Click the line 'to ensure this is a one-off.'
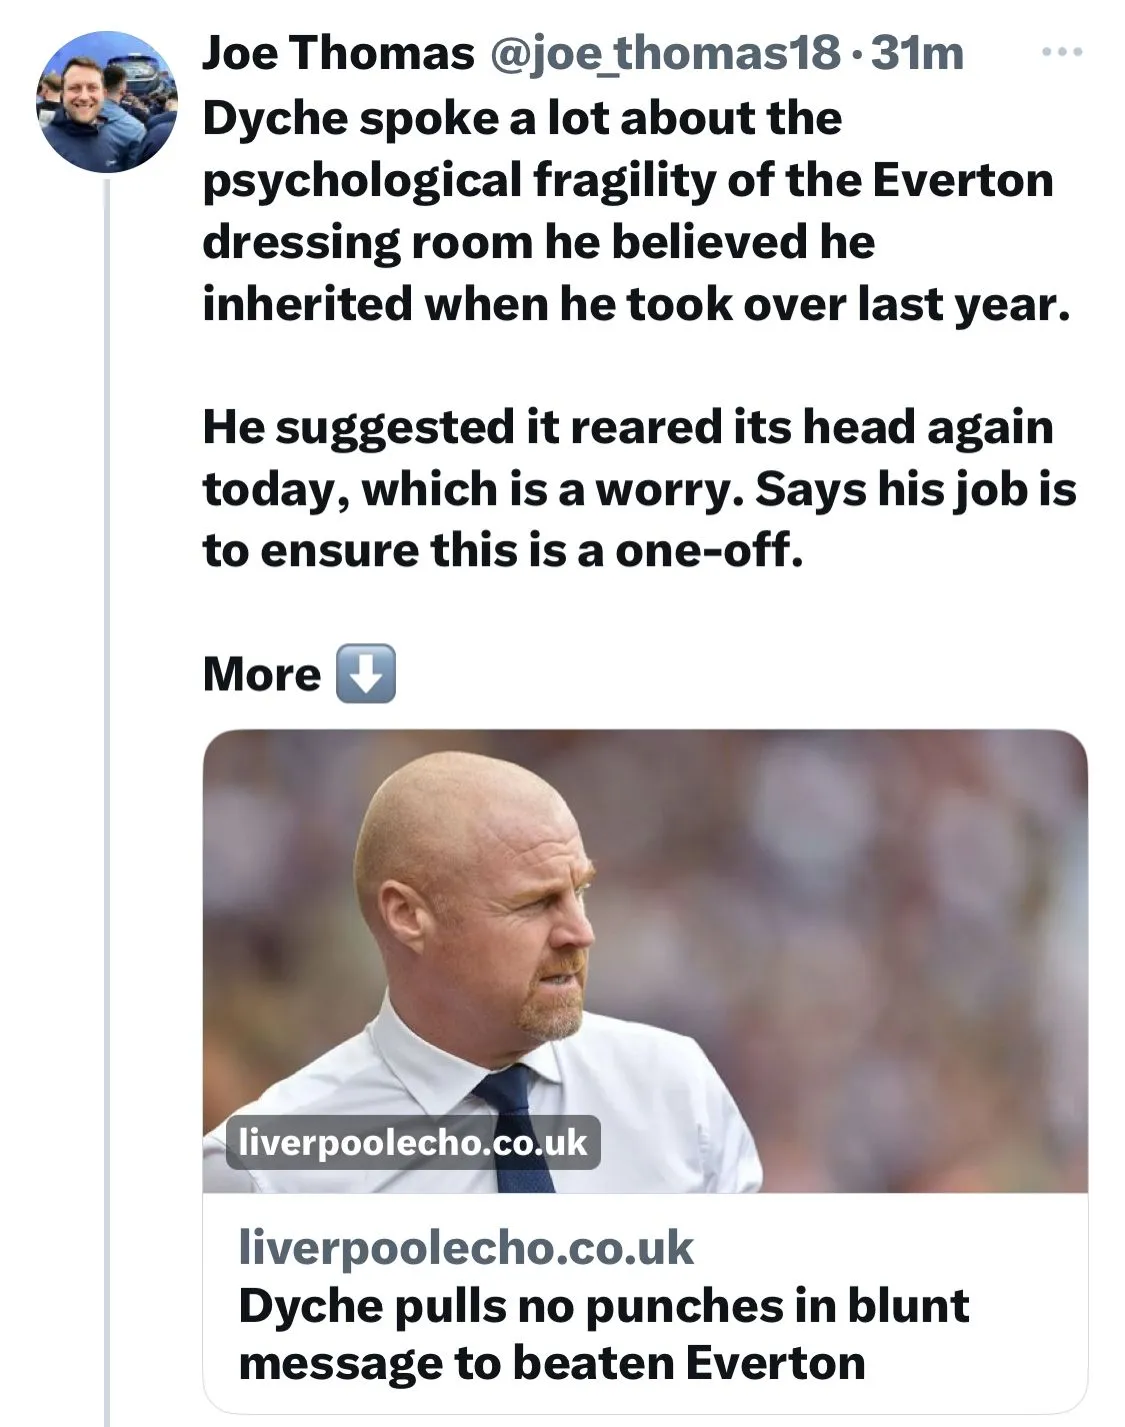The image size is (1125, 1427). coord(503,550)
